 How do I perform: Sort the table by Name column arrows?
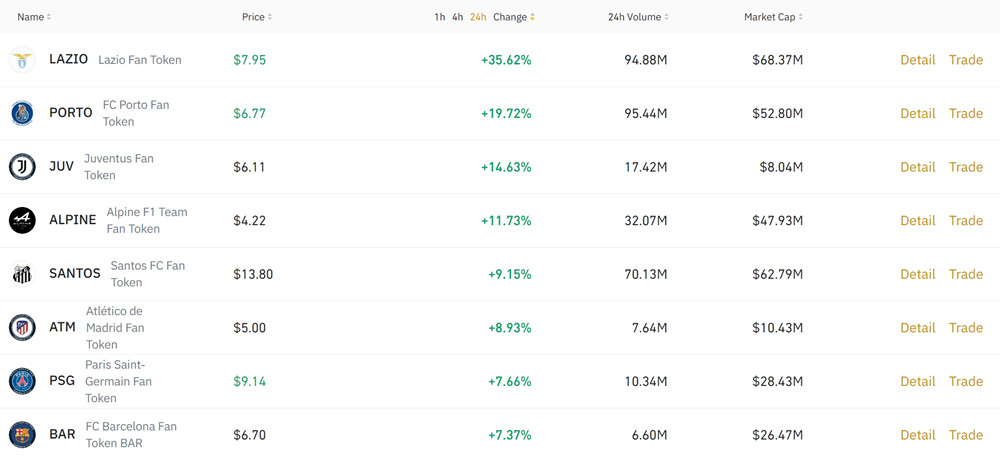(49, 17)
